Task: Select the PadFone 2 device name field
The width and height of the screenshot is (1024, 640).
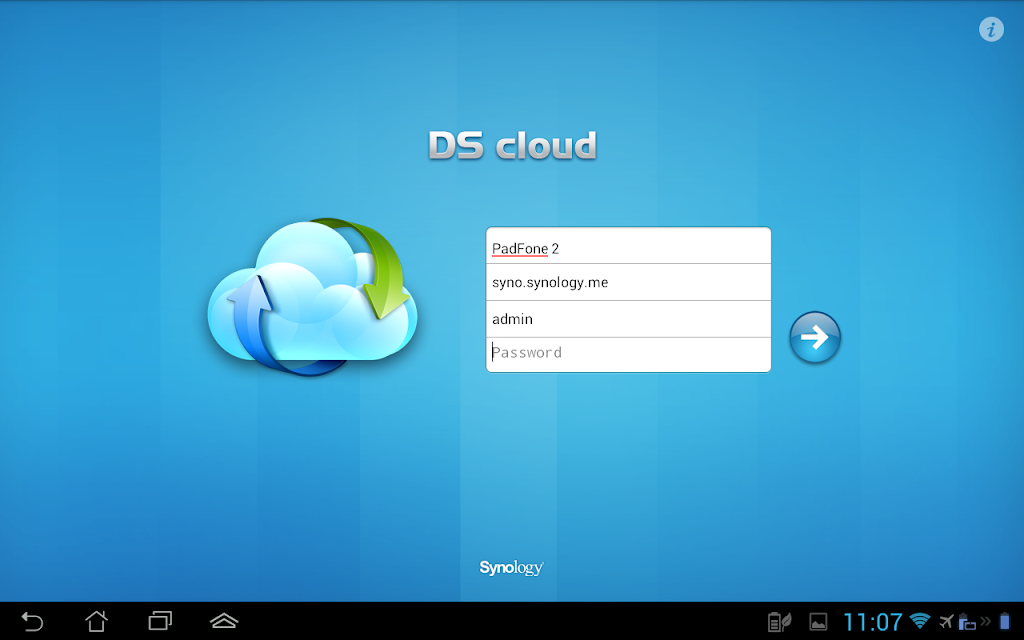Action: coord(628,247)
